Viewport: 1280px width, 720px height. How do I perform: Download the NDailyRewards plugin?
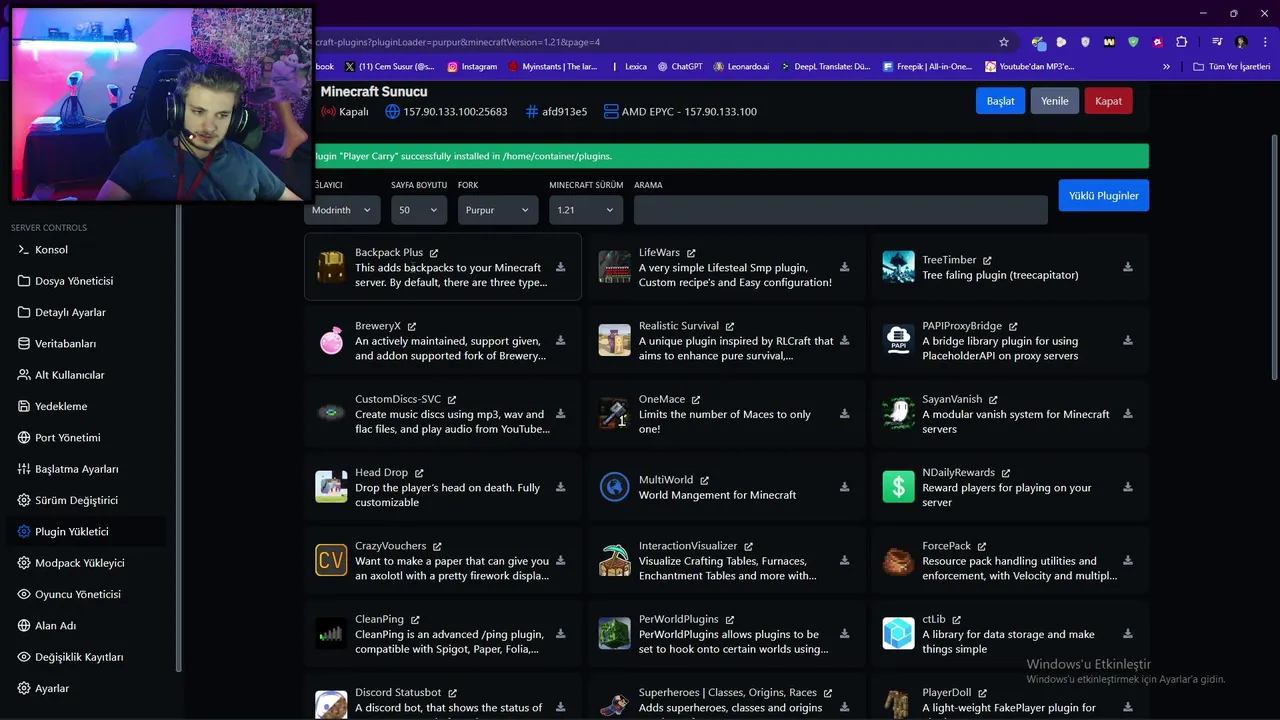(x=1127, y=487)
